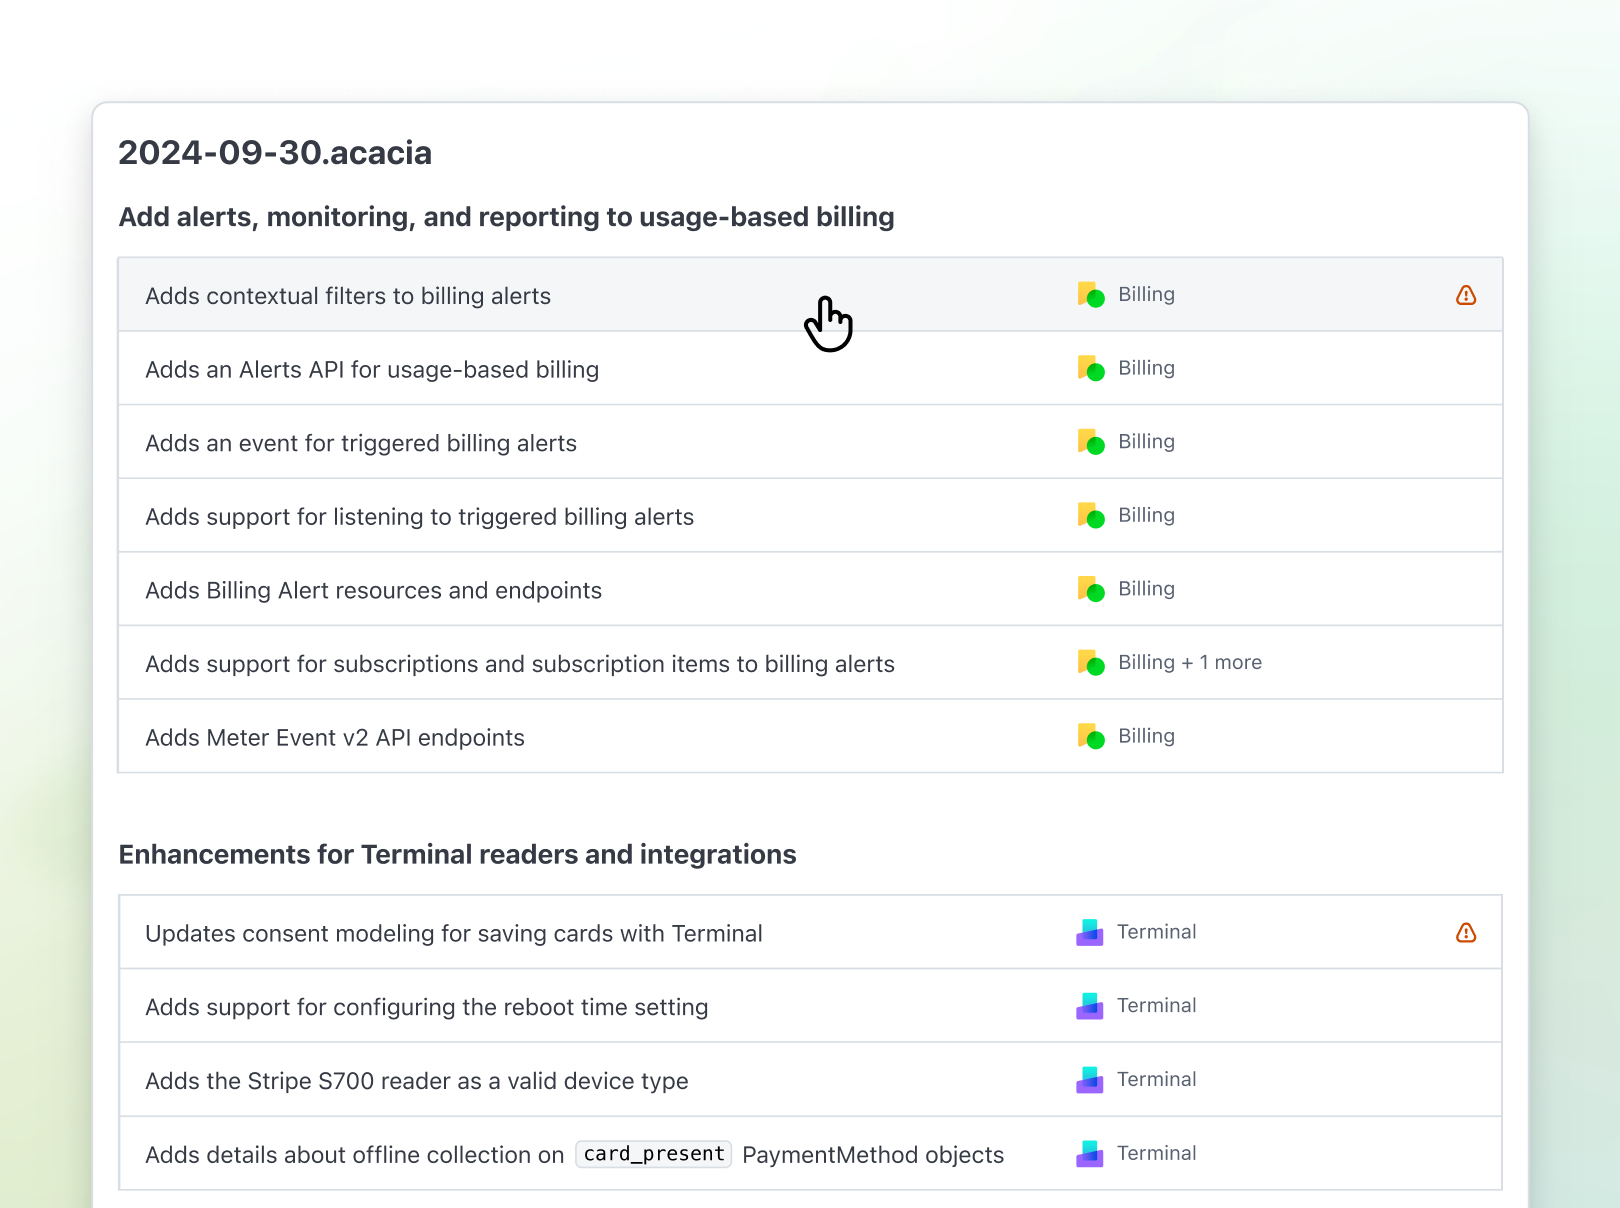This screenshot has width=1620, height=1208.
Task: Click Billing icon in triggered billing alerts event row
Action: coord(1091,443)
